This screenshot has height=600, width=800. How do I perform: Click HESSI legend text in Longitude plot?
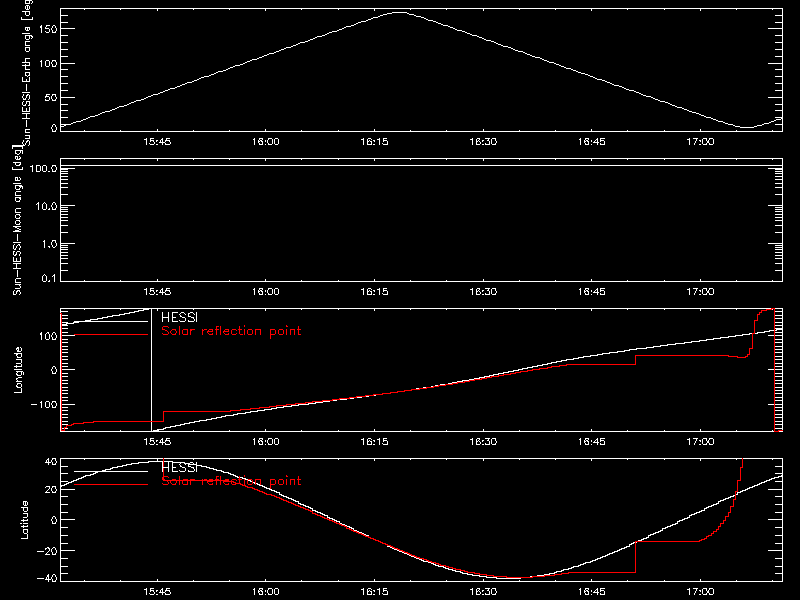179,317
